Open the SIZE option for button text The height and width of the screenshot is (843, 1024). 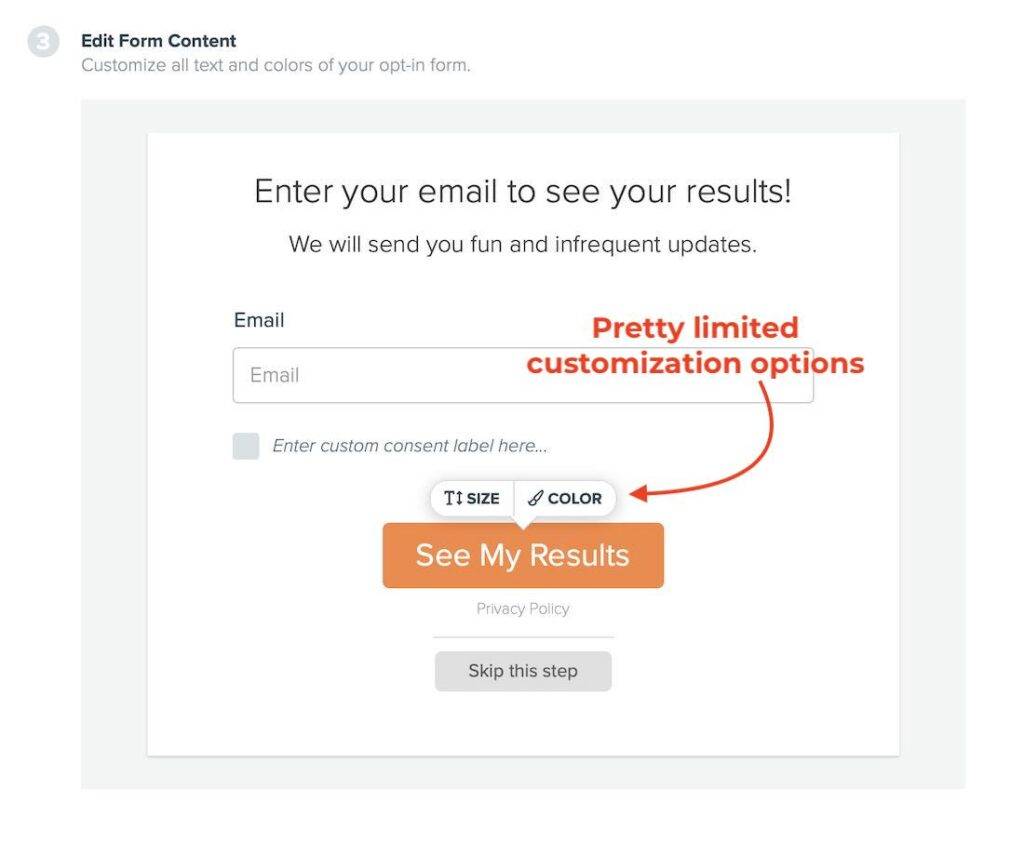coord(472,498)
